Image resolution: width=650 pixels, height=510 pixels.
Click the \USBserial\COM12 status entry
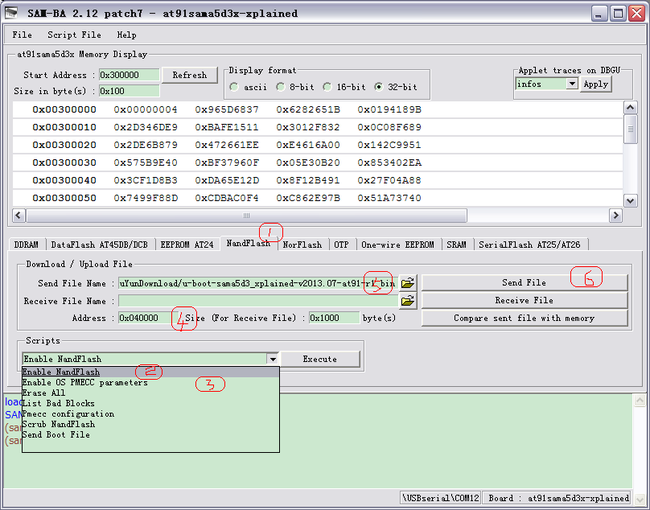coord(440,498)
